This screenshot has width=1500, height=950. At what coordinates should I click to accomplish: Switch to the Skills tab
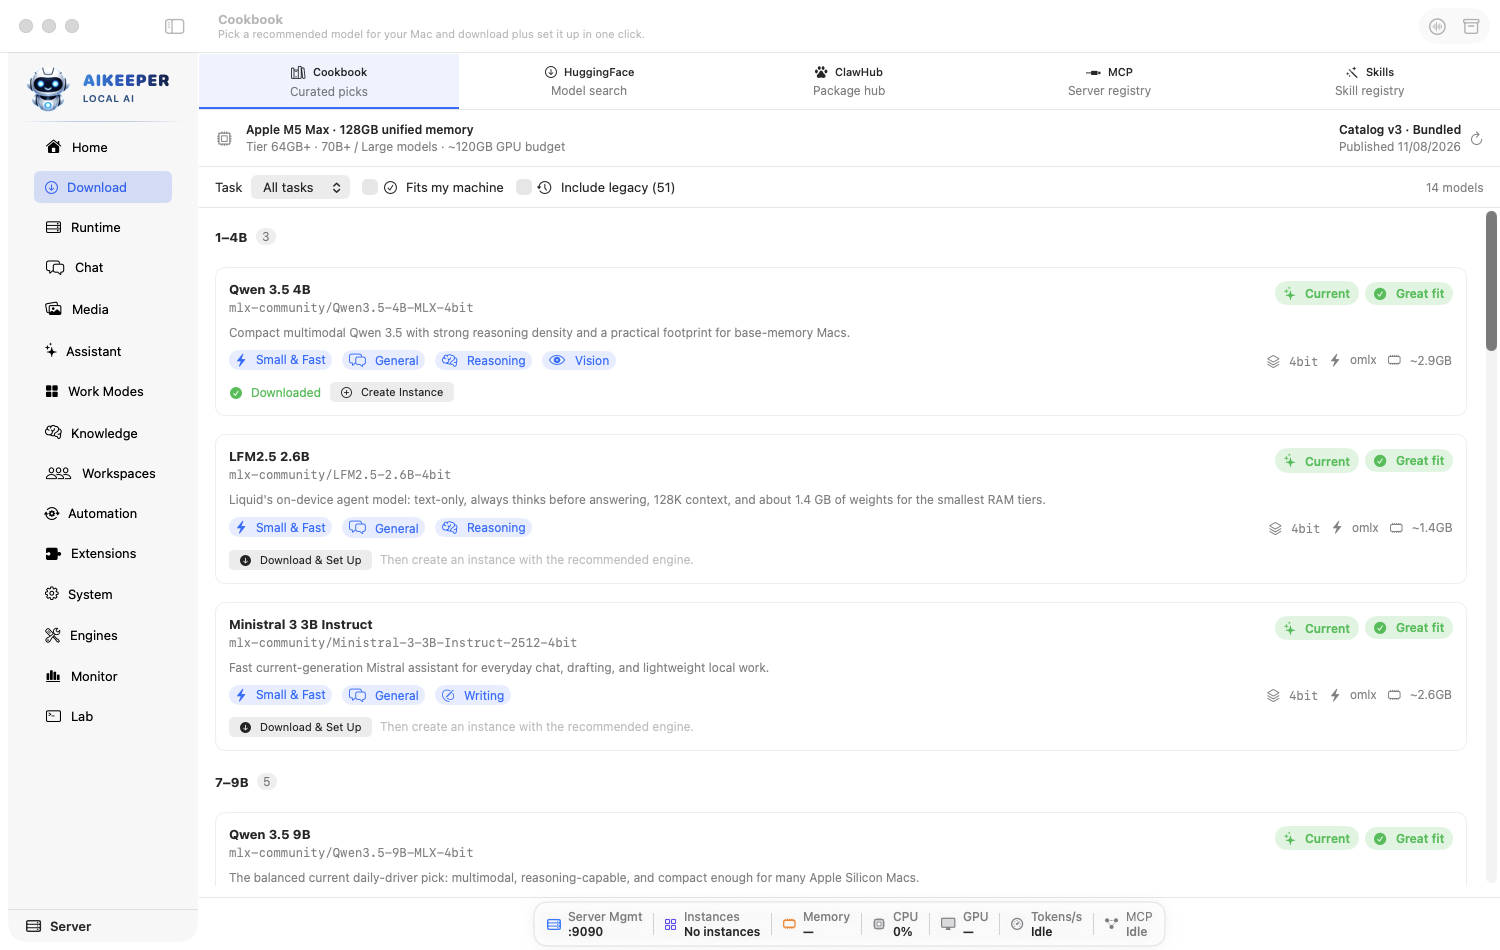1369,81
